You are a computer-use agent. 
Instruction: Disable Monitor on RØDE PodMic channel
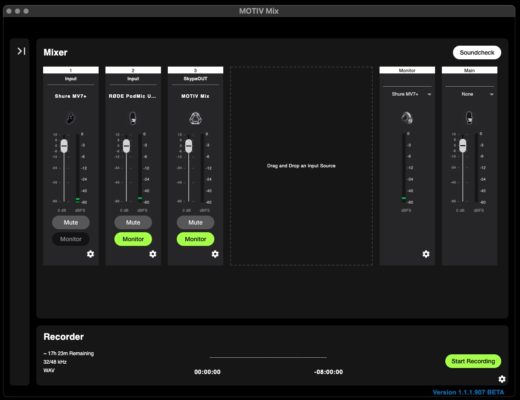pyautogui.click(x=133, y=239)
